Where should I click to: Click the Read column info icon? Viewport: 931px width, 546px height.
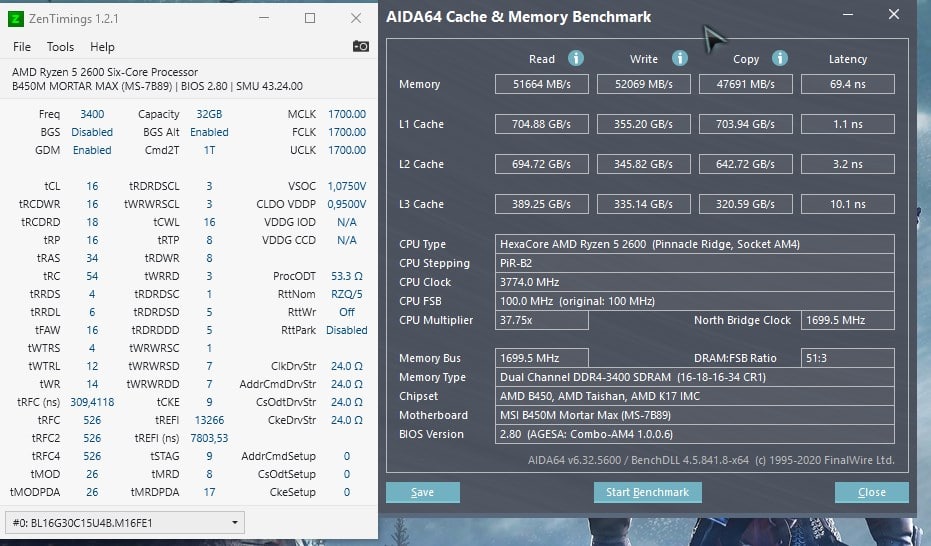click(576, 59)
